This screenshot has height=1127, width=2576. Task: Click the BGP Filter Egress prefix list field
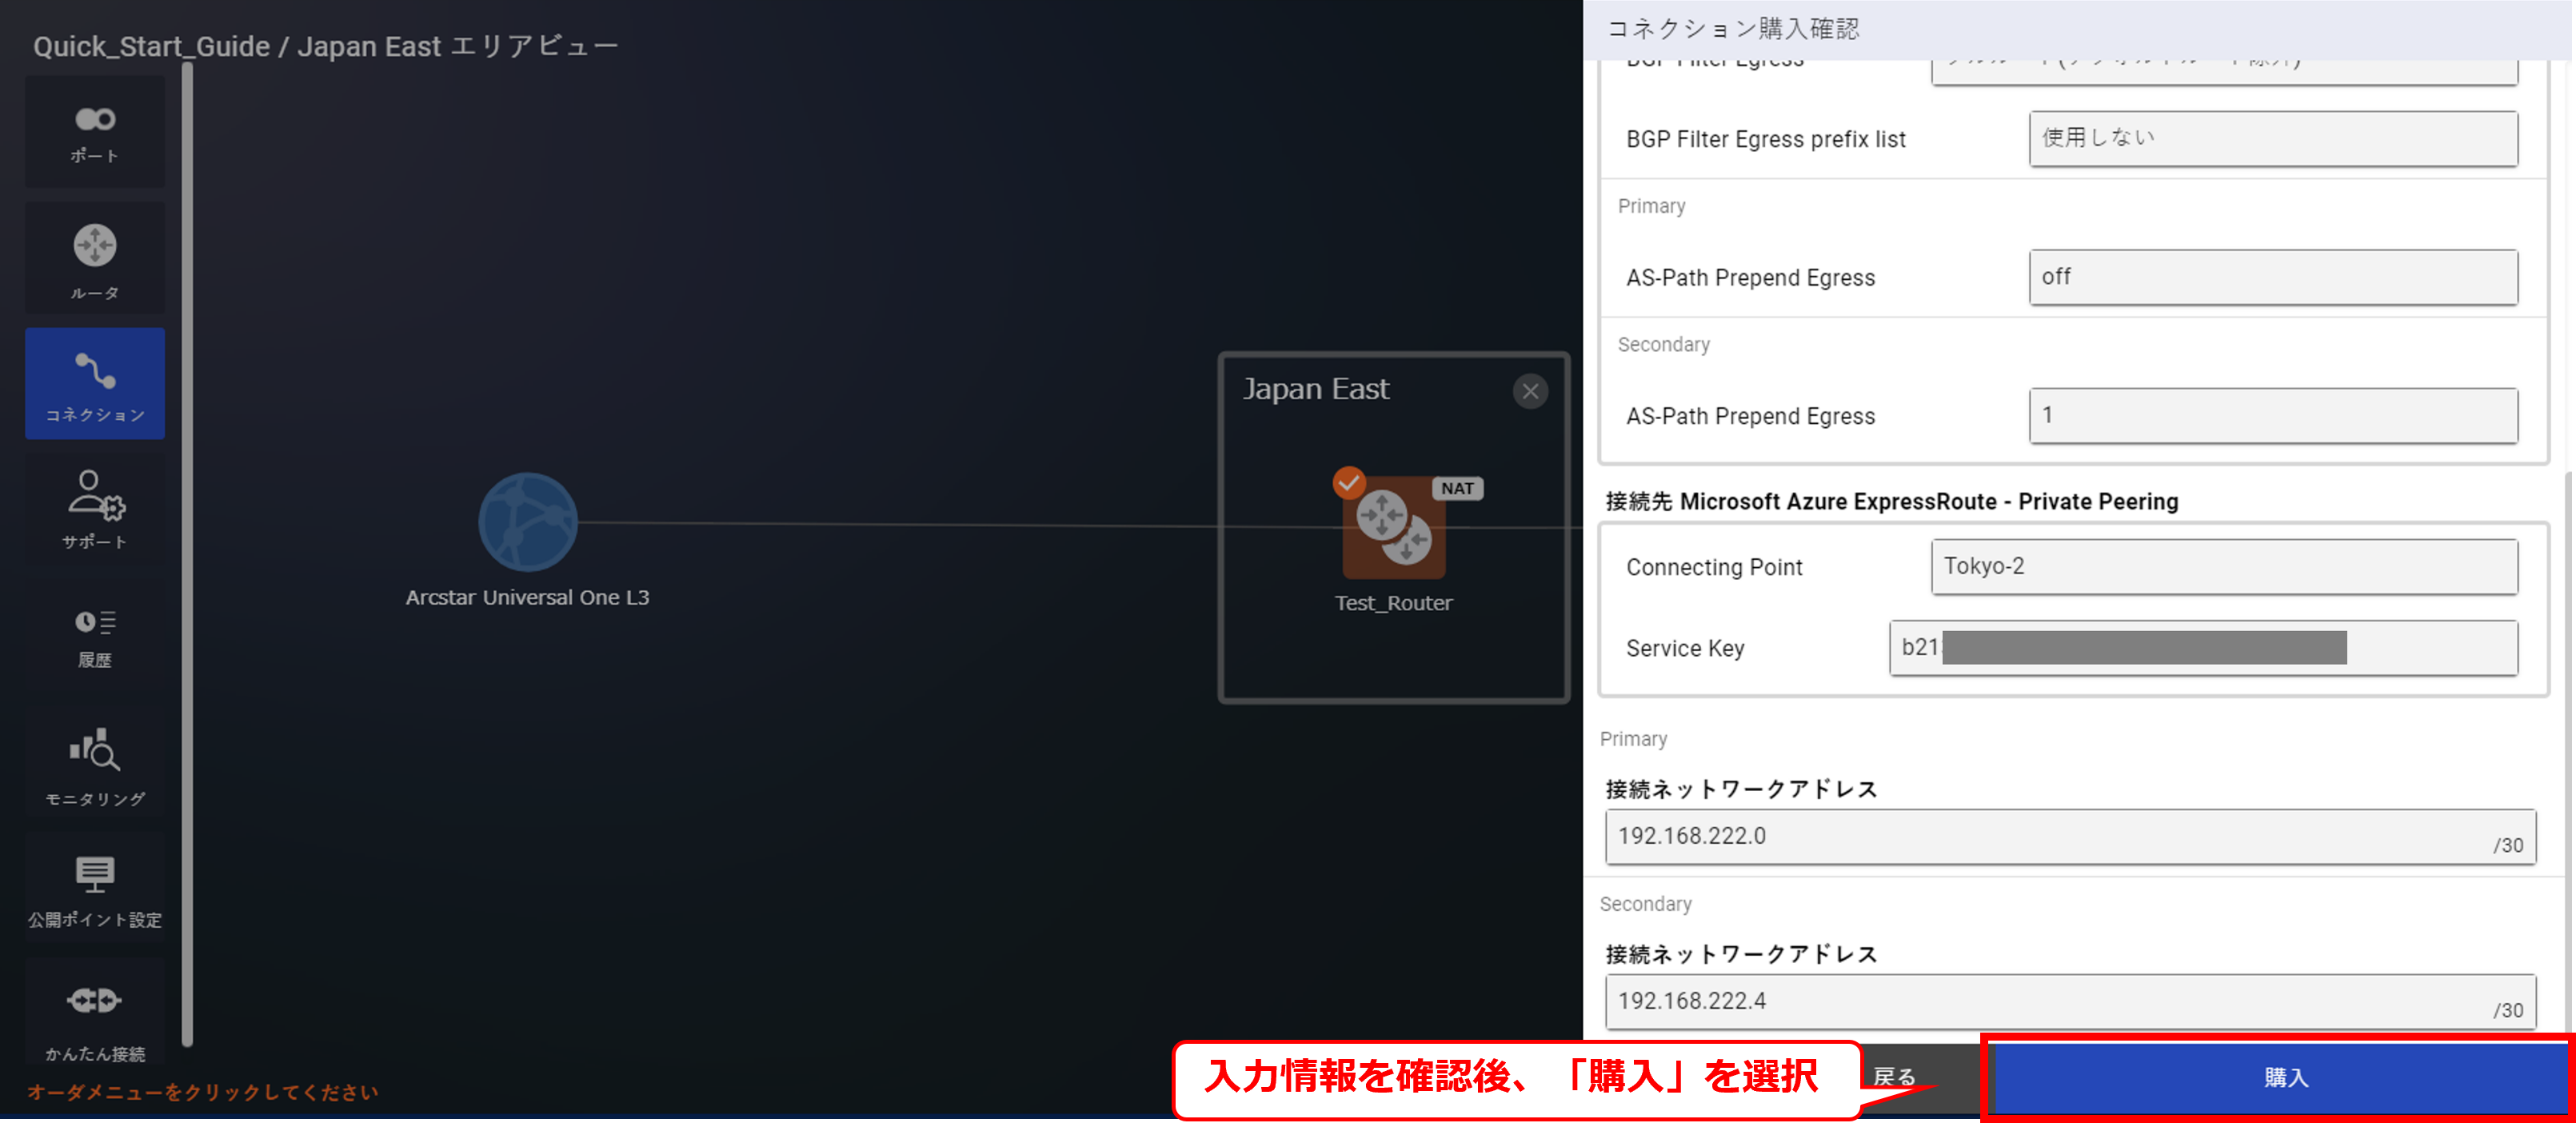coord(2272,138)
